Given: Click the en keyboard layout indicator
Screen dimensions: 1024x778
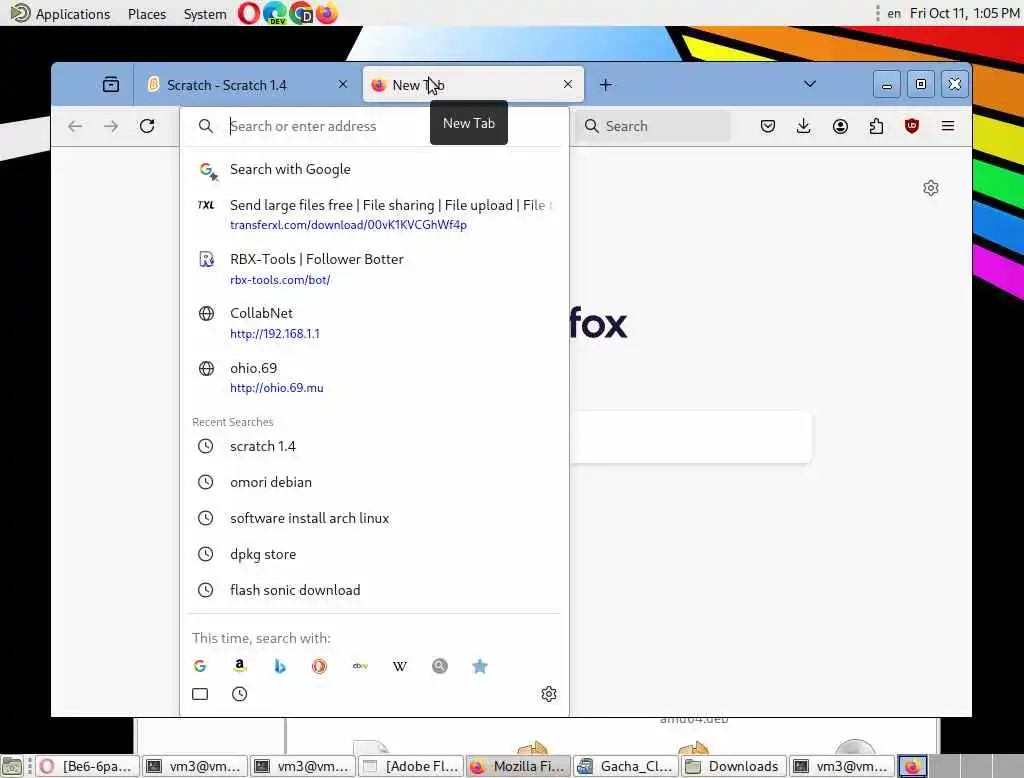Looking at the screenshot, I should pyautogui.click(x=894, y=13).
